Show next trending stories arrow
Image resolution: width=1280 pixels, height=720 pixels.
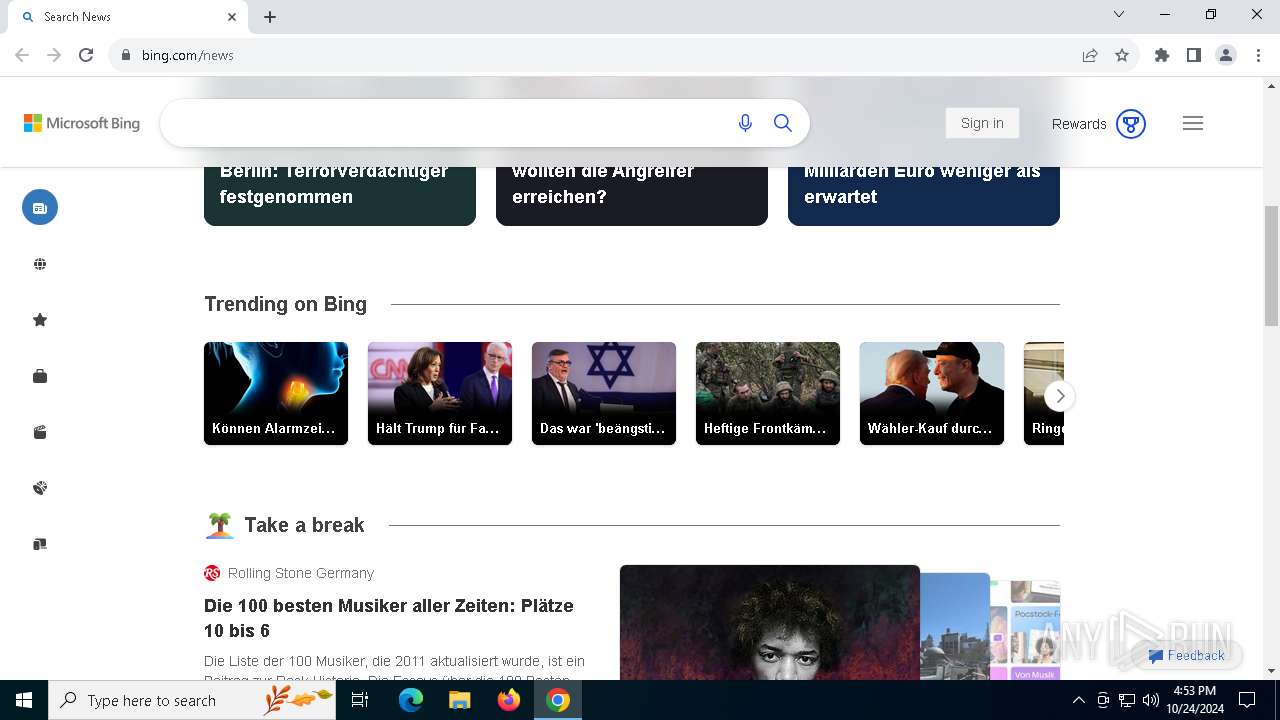click(x=1060, y=396)
